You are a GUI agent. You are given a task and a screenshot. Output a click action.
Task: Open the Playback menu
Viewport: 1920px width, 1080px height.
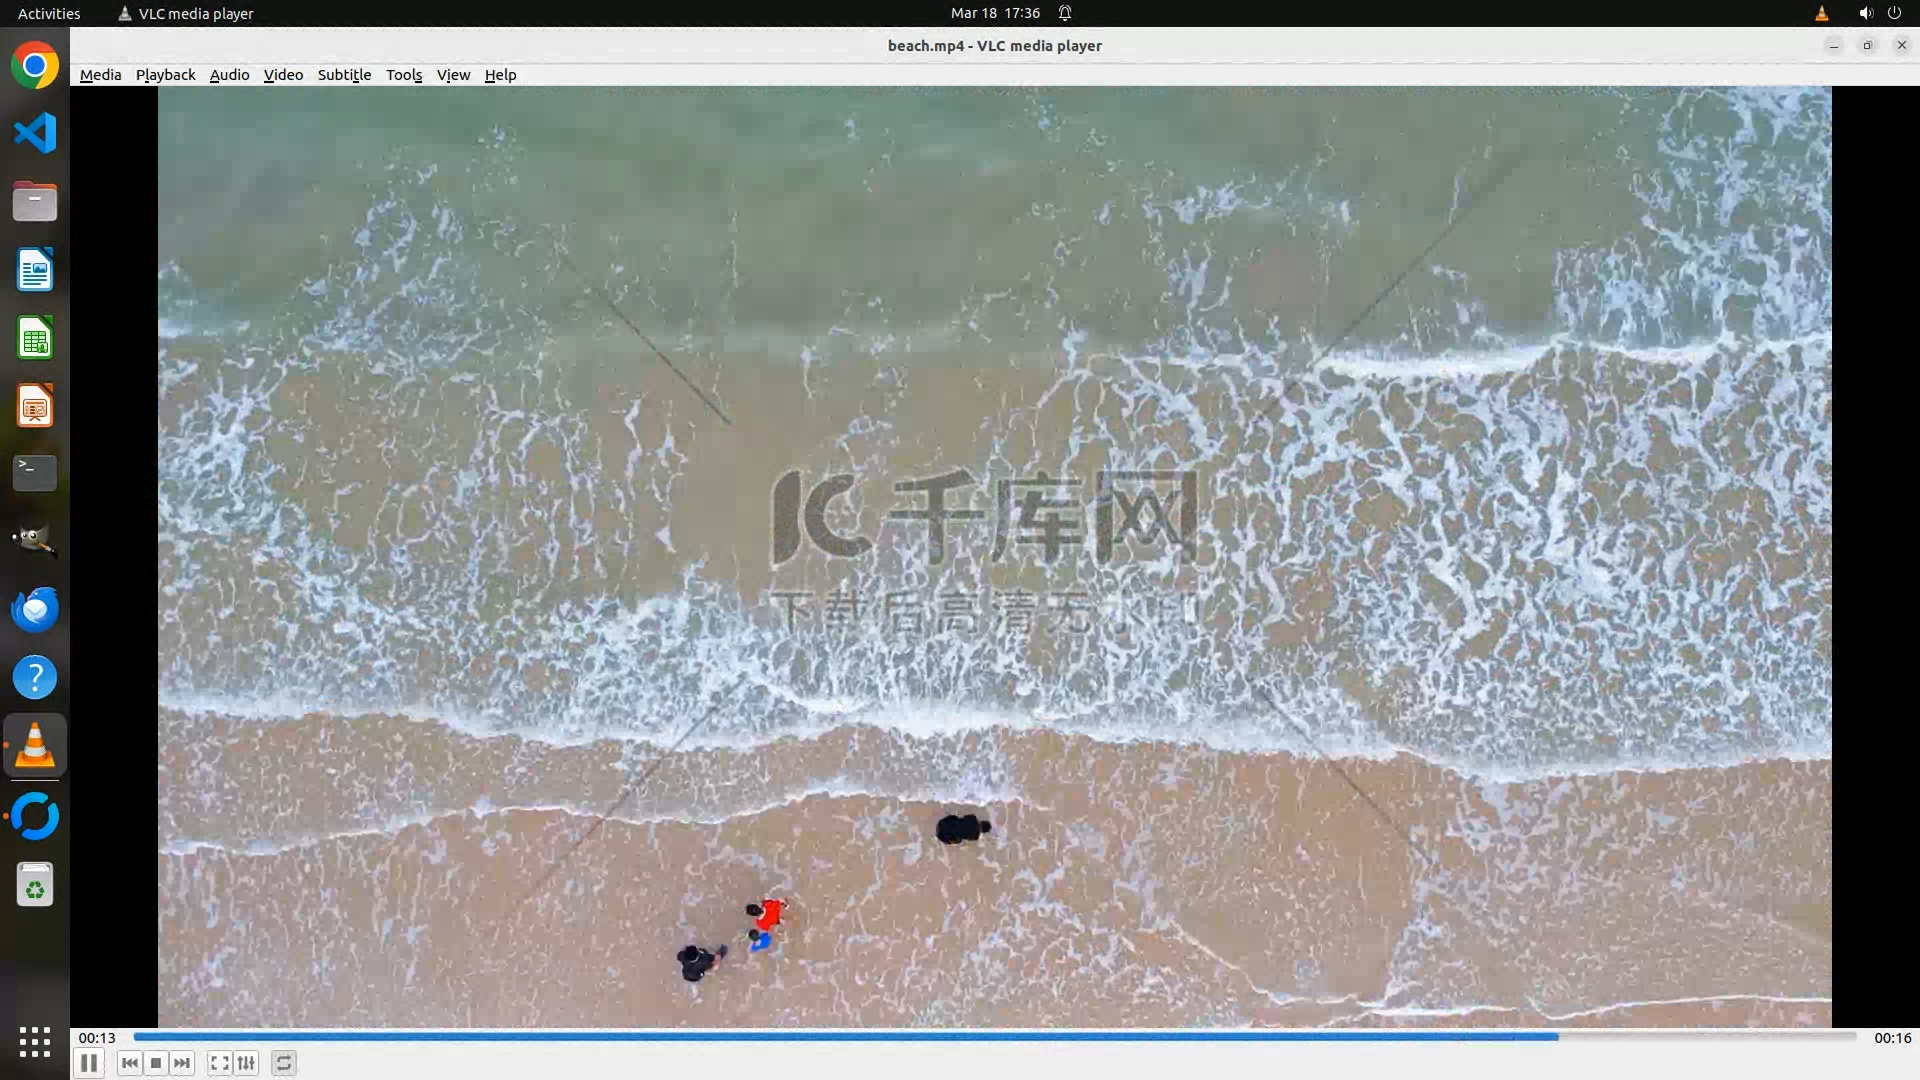[x=165, y=75]
